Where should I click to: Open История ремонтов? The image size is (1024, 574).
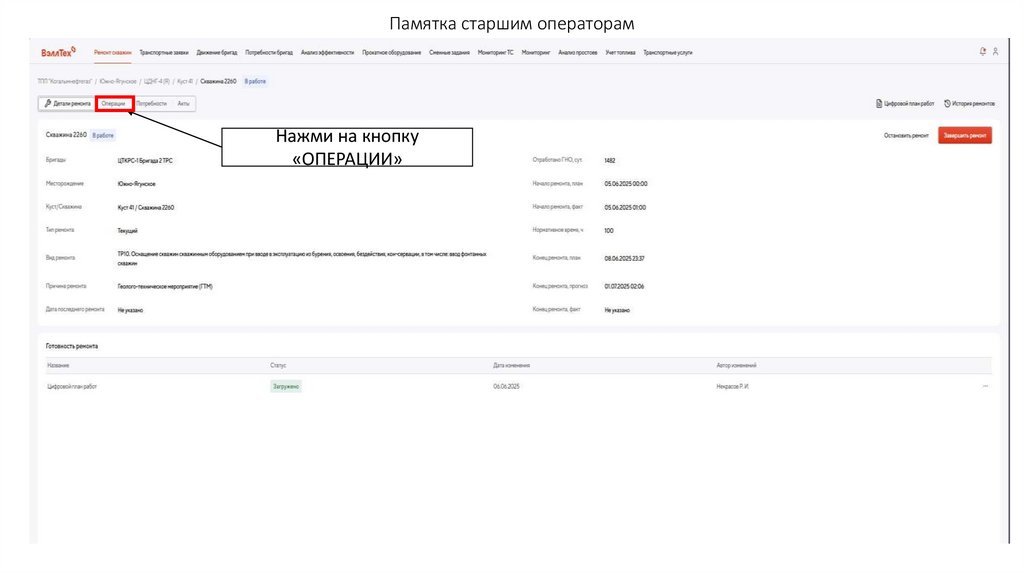pyautogui.click(x=969, y=103)
